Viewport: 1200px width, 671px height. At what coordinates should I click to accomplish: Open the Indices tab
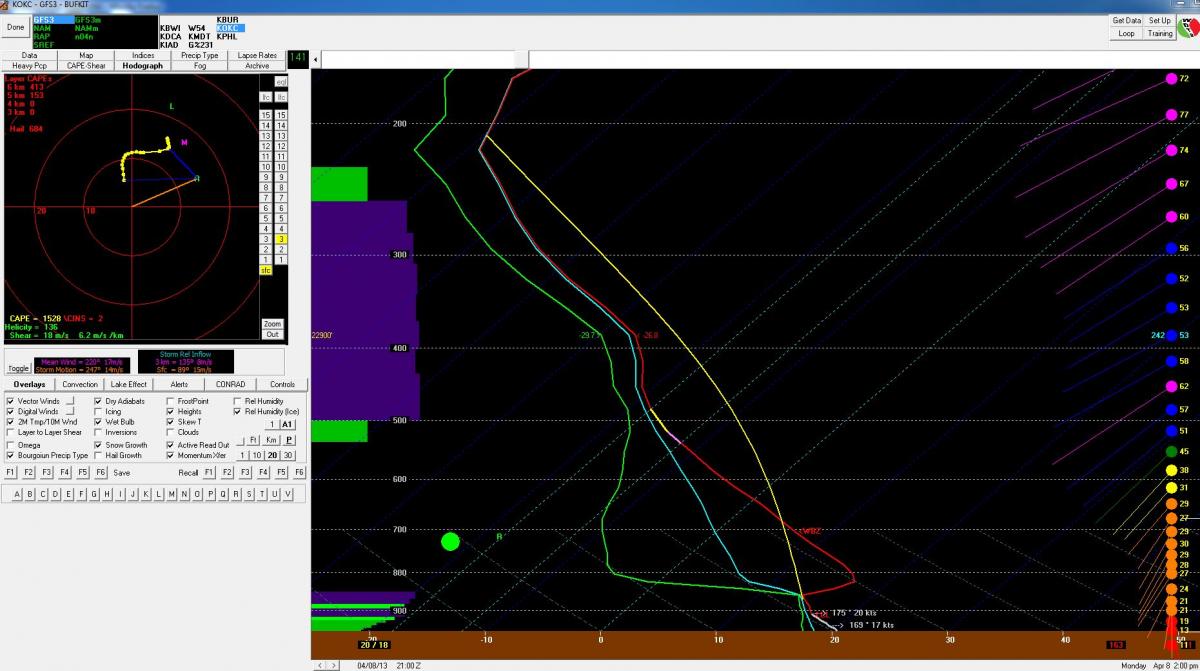143,56
